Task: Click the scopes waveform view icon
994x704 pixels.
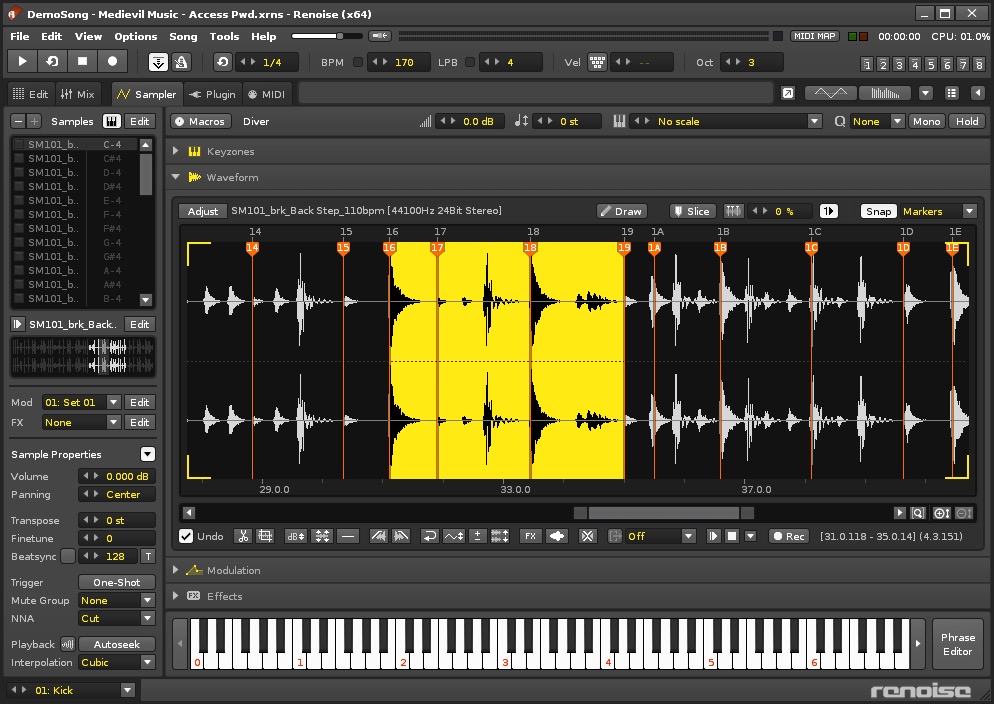Action: (830, 94)
